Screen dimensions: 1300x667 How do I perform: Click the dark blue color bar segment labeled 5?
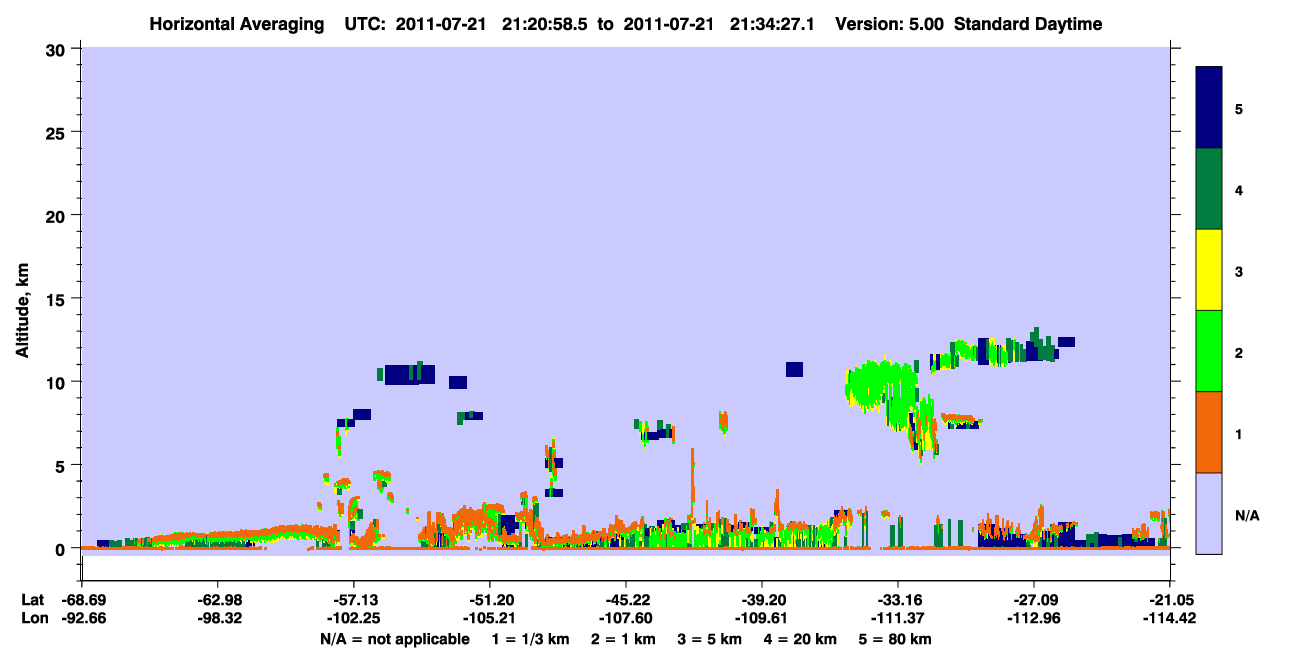click(1209, 107)
